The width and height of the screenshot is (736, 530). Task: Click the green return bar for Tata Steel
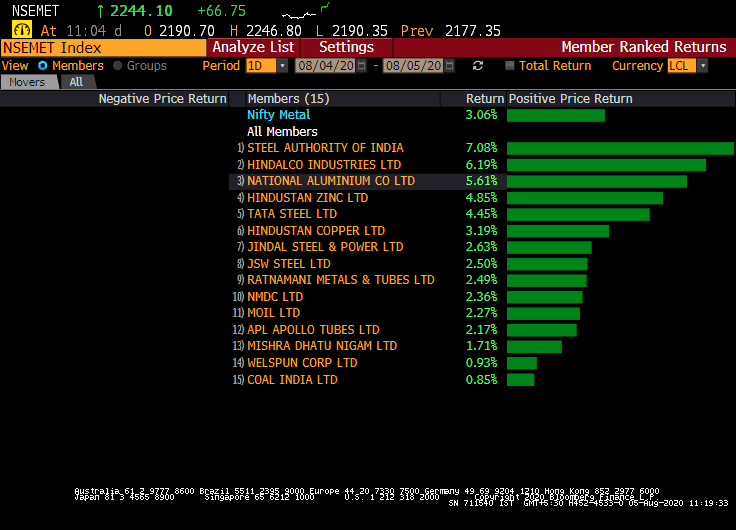point(578,214)
